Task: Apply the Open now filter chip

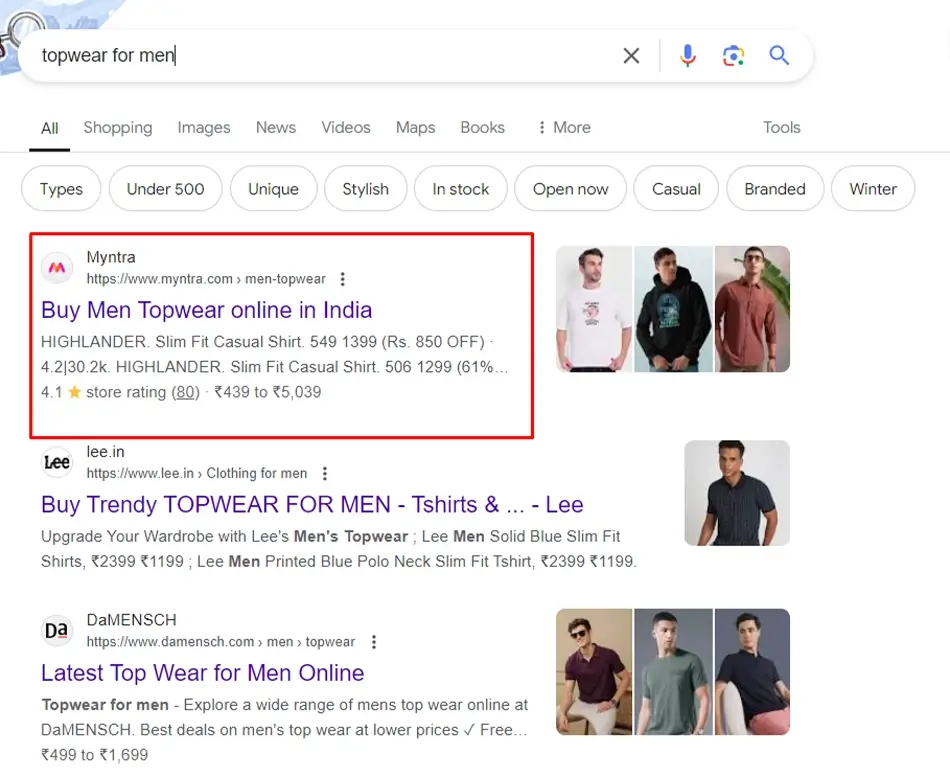Action: coord(570,189)
